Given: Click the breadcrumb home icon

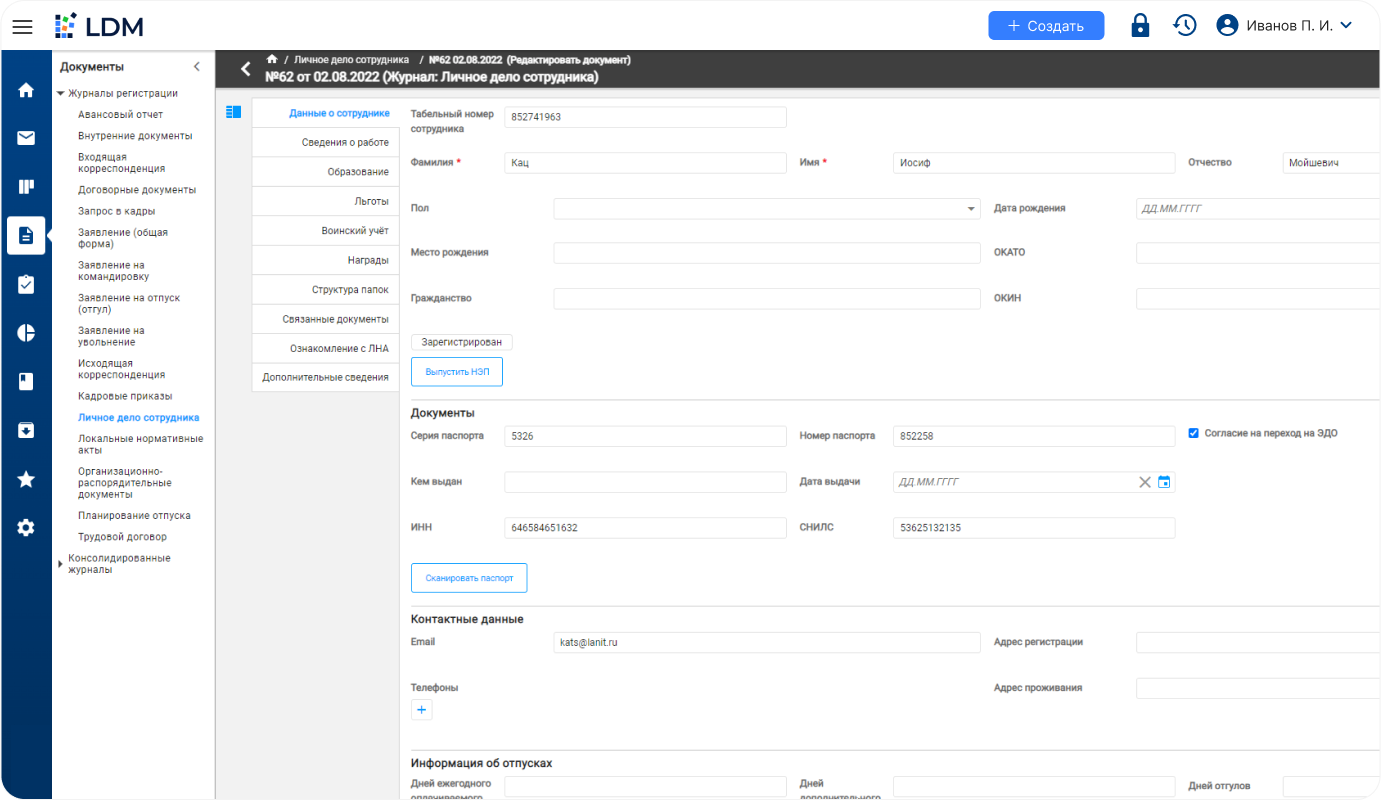Looking at the screenshot, I should tap(271, 59).
